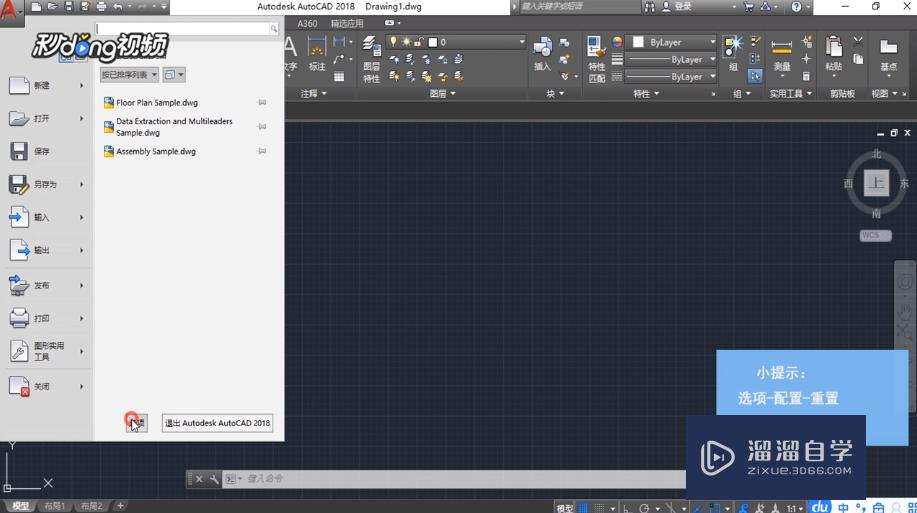Toggle the highlighted group selection icon
917x513 pixels.
pyautogui.click(x=755, y=76)
